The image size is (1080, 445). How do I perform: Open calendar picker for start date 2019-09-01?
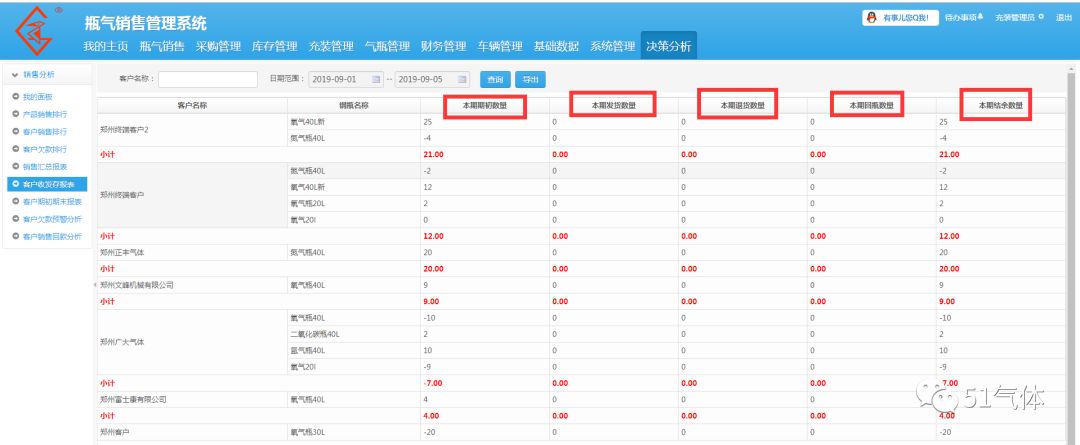click(376, 79)
